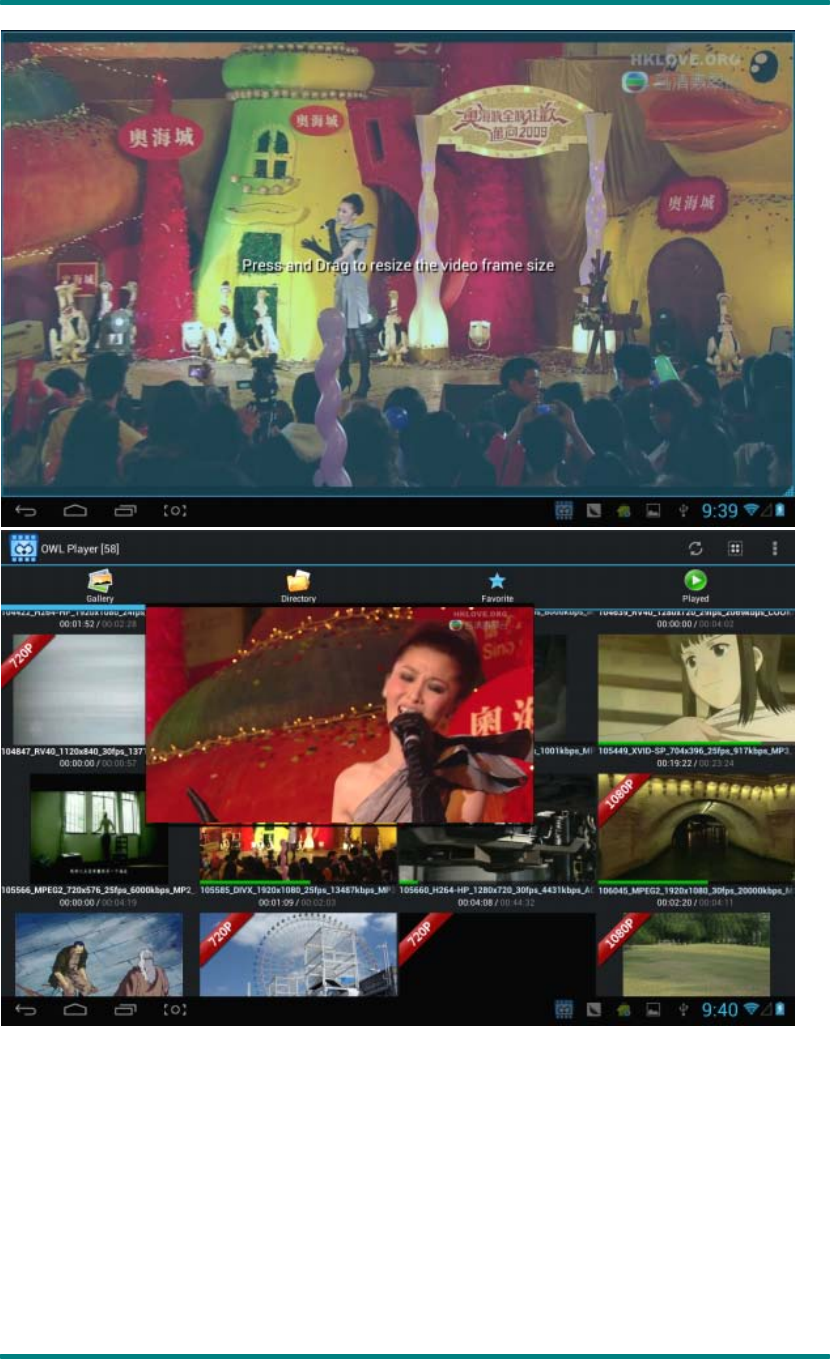
Task: Select the 106045_MPEG2_1920x1080 file name
Action: 696,888
